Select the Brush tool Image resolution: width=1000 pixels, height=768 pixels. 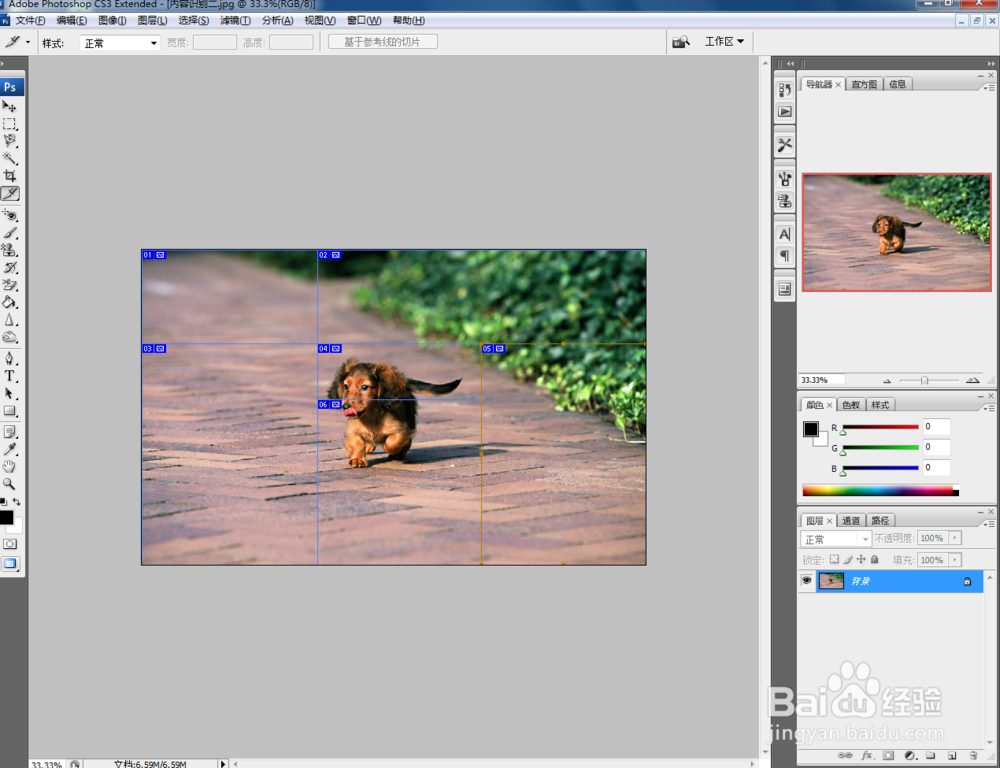click(10, 233)
